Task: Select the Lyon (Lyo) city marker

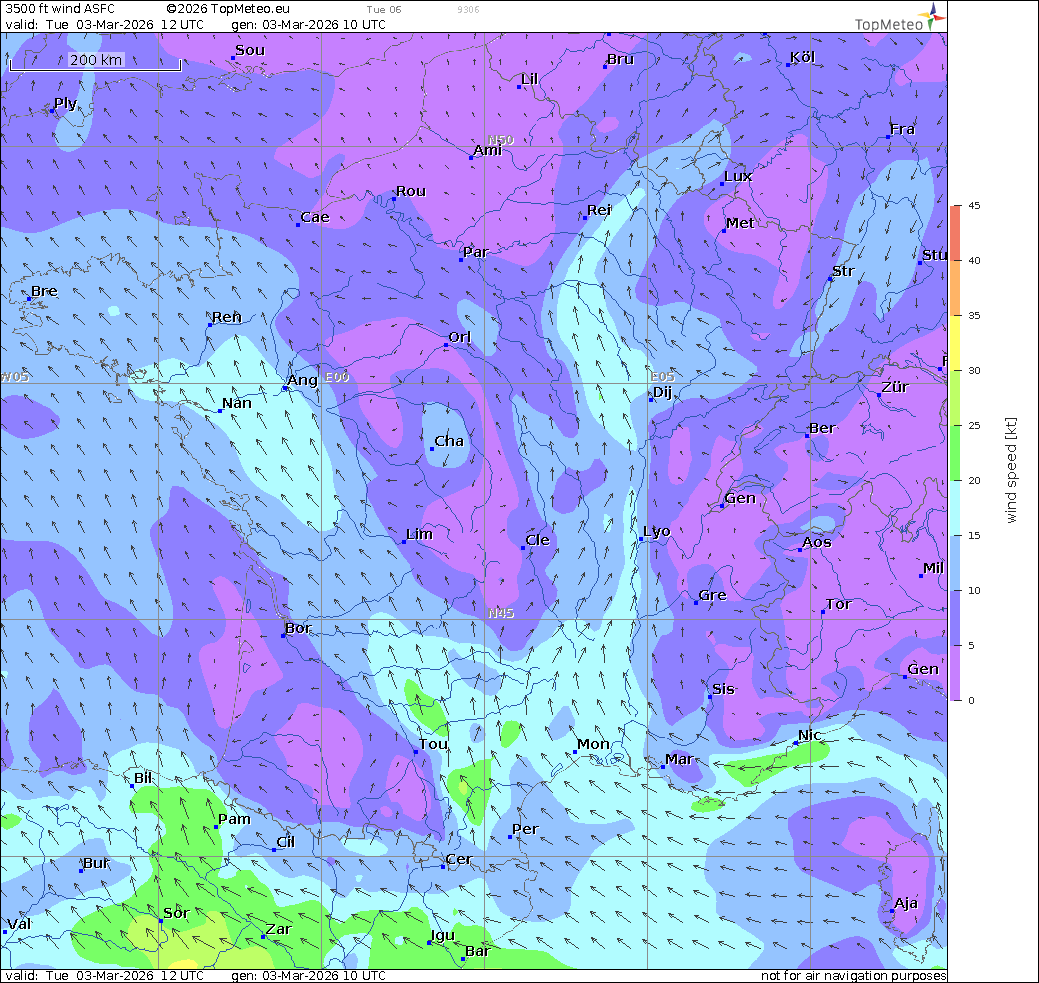Action: [x=641, y=539]
